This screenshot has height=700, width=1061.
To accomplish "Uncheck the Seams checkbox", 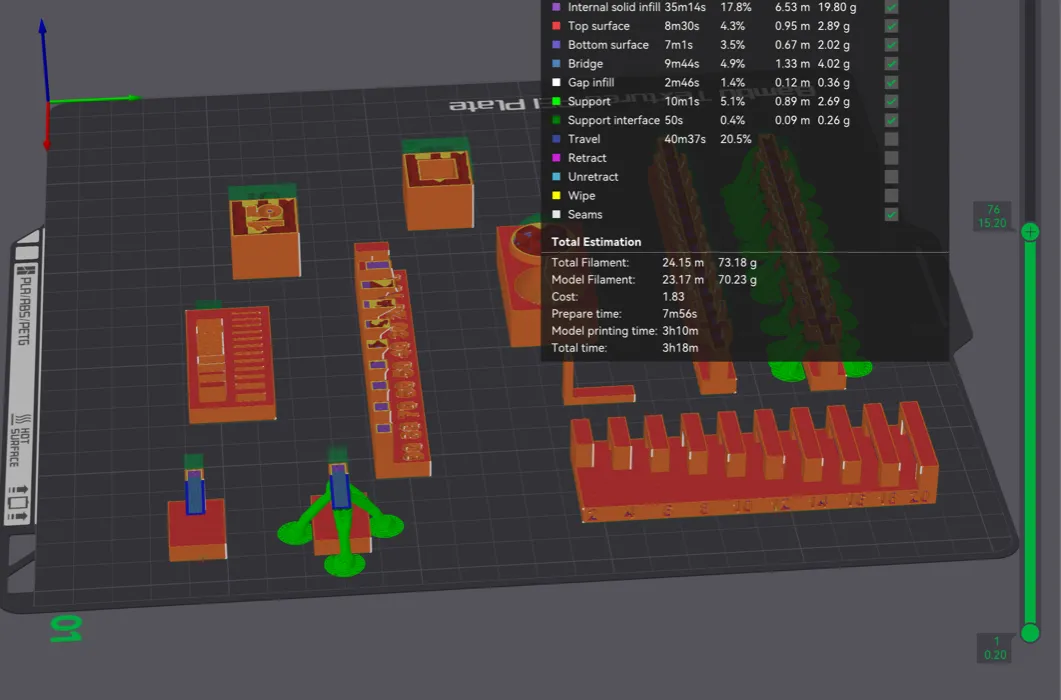I will pyautogui.click(x=891, y=215).
